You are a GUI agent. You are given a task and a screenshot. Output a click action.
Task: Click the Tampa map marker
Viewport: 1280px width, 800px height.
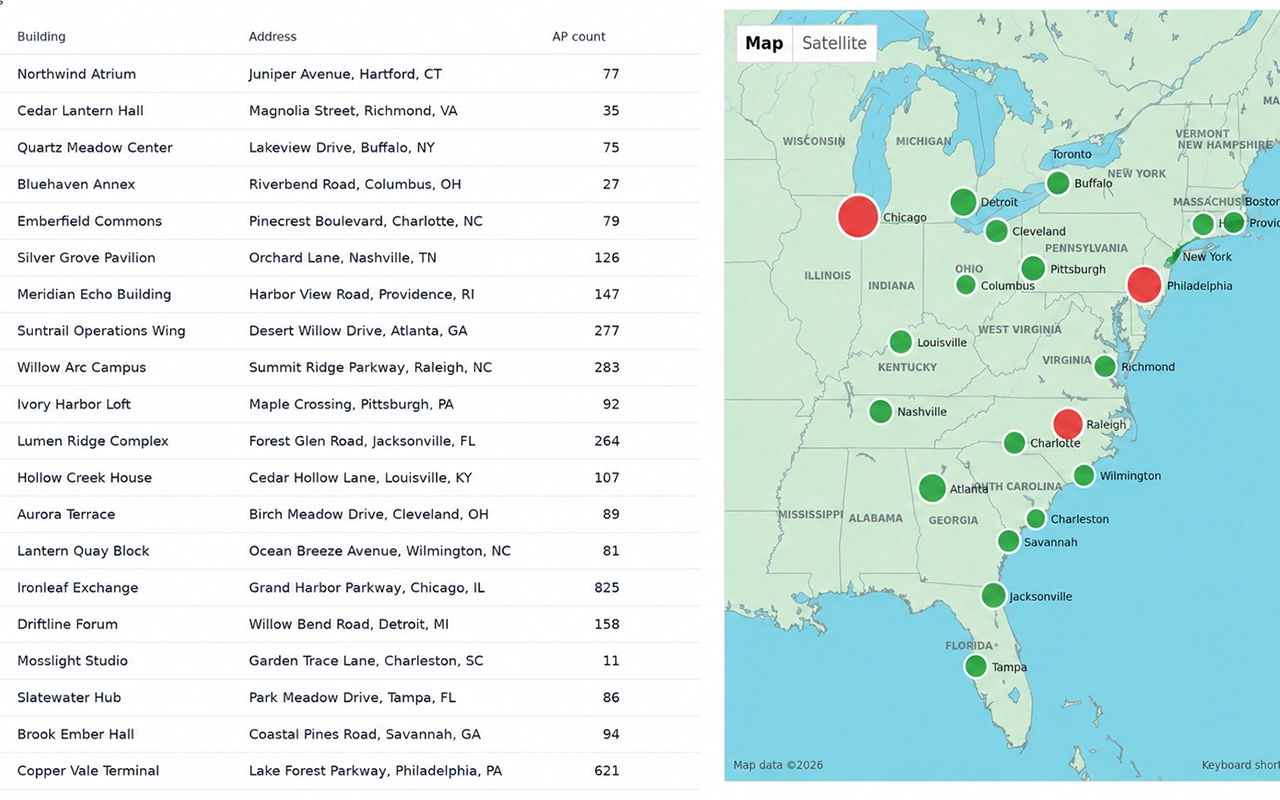pos(976,666)
